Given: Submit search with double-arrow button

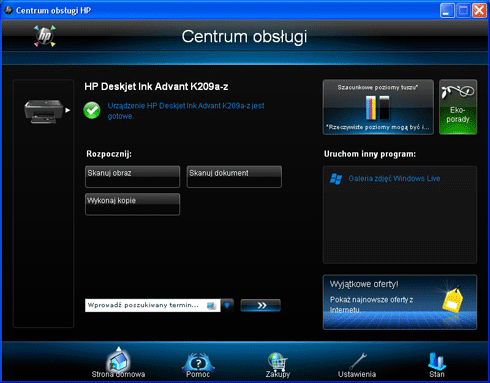Looking at the screenshot, I should [x=261, y=305].
